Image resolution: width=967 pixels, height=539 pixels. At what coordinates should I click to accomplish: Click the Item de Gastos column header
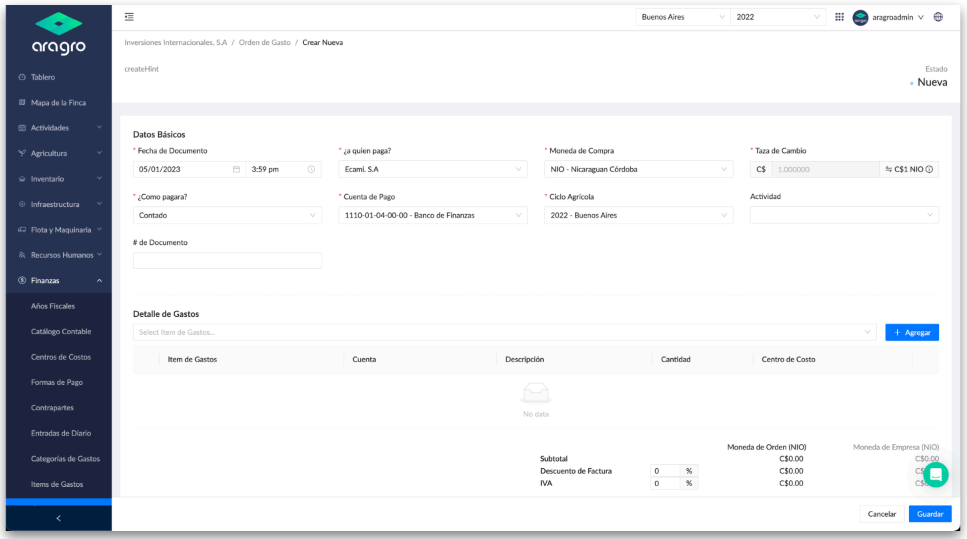[192, 359]
